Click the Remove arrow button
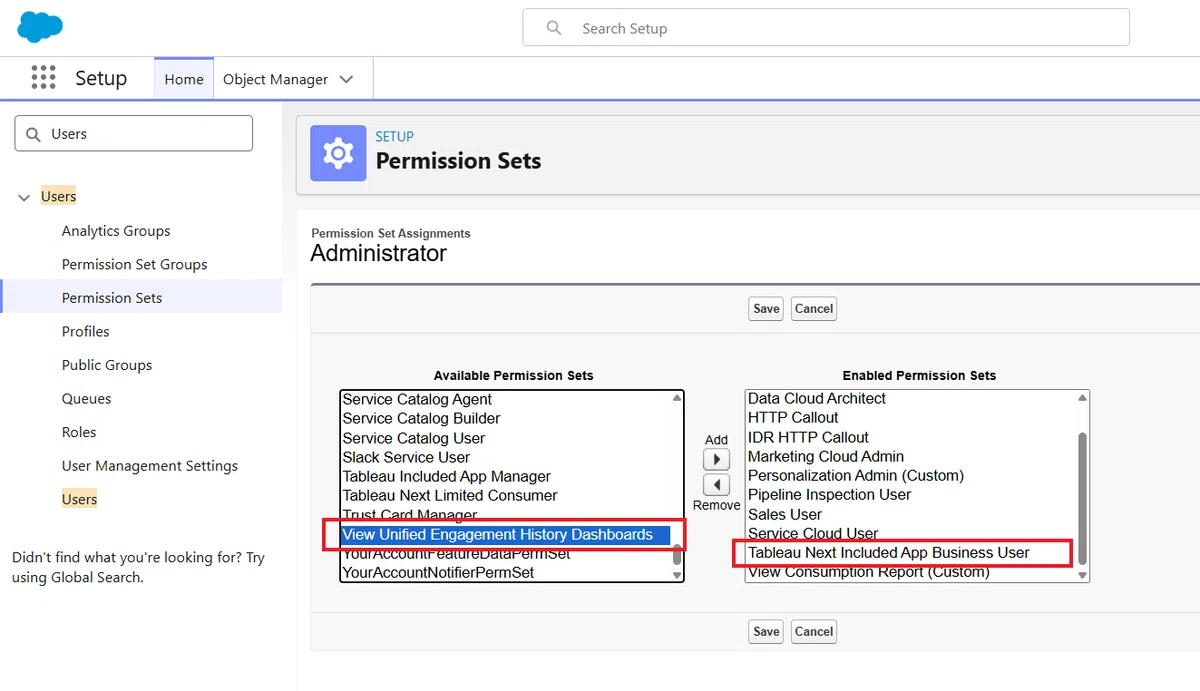 coord(716,485)
